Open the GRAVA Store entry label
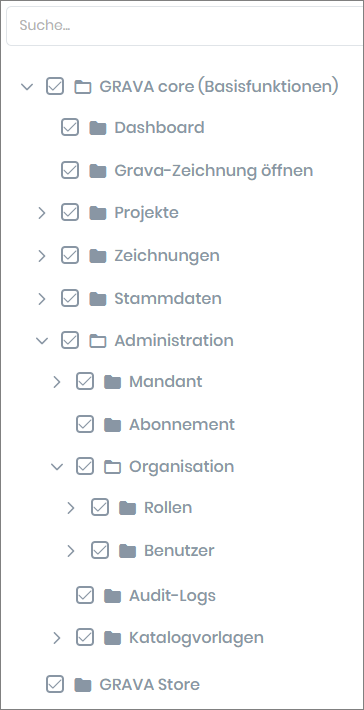This screenshot has width=364, height=710. point(149,684)
